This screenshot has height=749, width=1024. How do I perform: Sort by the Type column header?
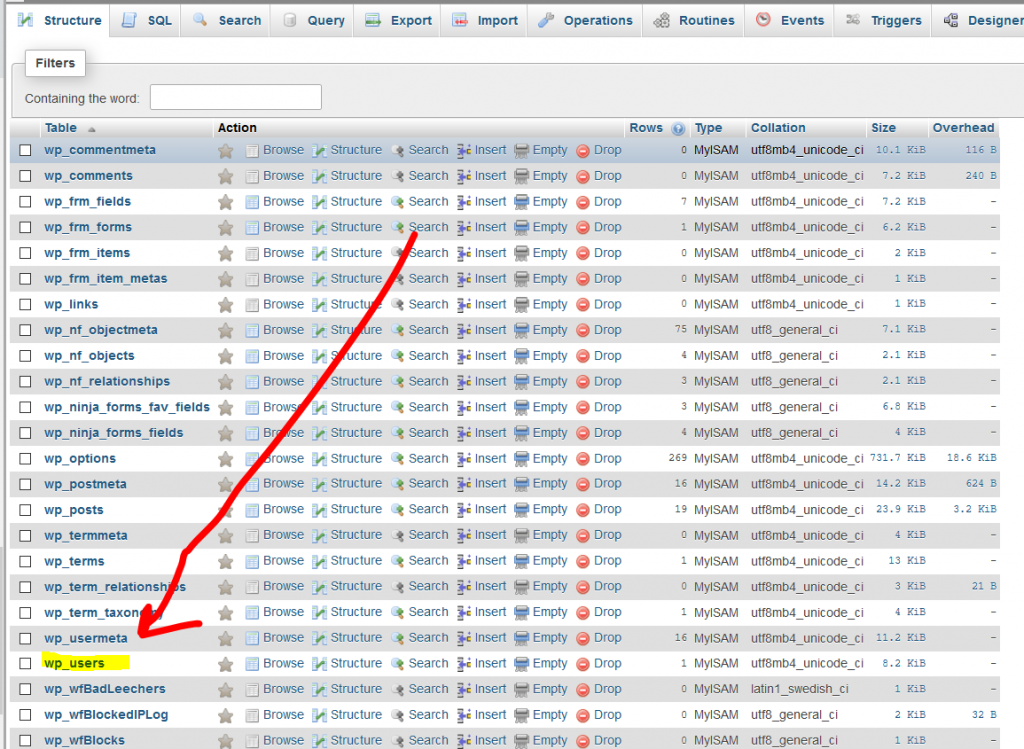(709, 128)
